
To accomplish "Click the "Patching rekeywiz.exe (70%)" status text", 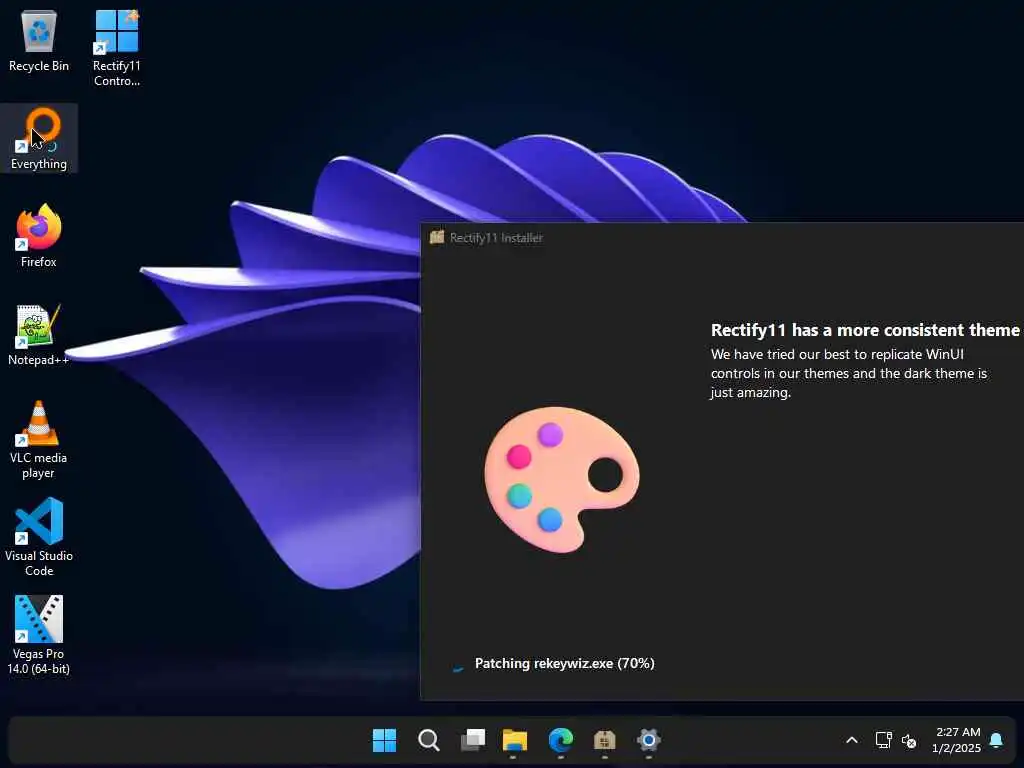I will (x=564, y=664).
